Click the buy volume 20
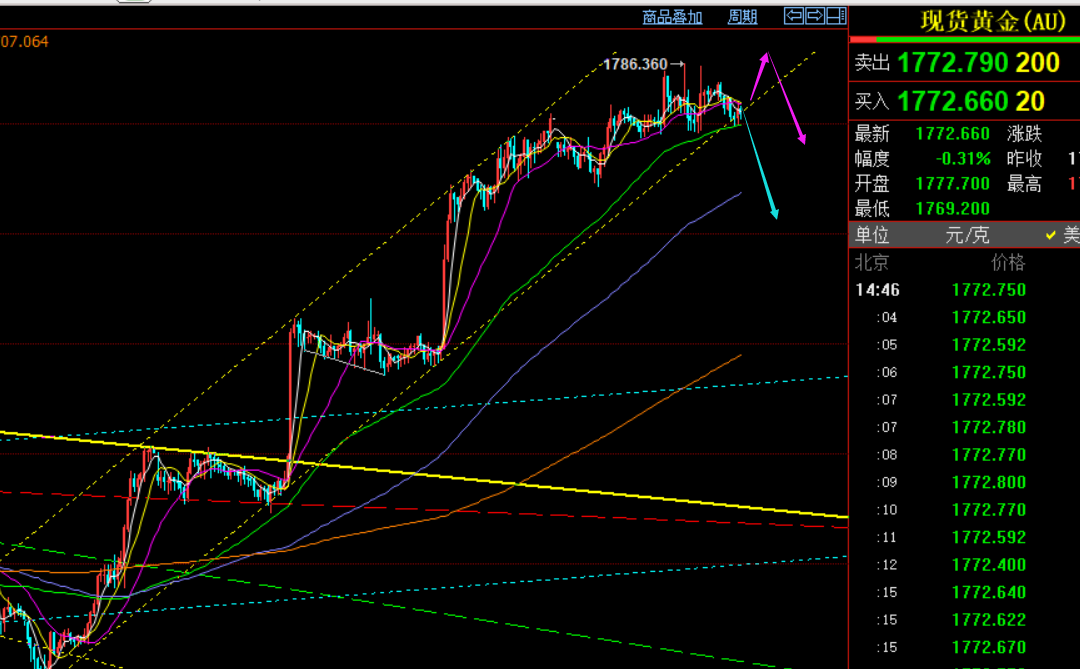 (1030, 101)
